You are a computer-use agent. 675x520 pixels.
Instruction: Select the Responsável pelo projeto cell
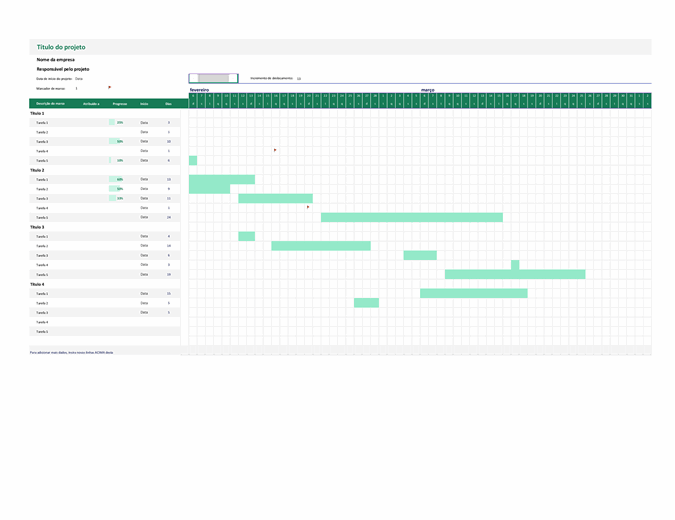point(64,69)
